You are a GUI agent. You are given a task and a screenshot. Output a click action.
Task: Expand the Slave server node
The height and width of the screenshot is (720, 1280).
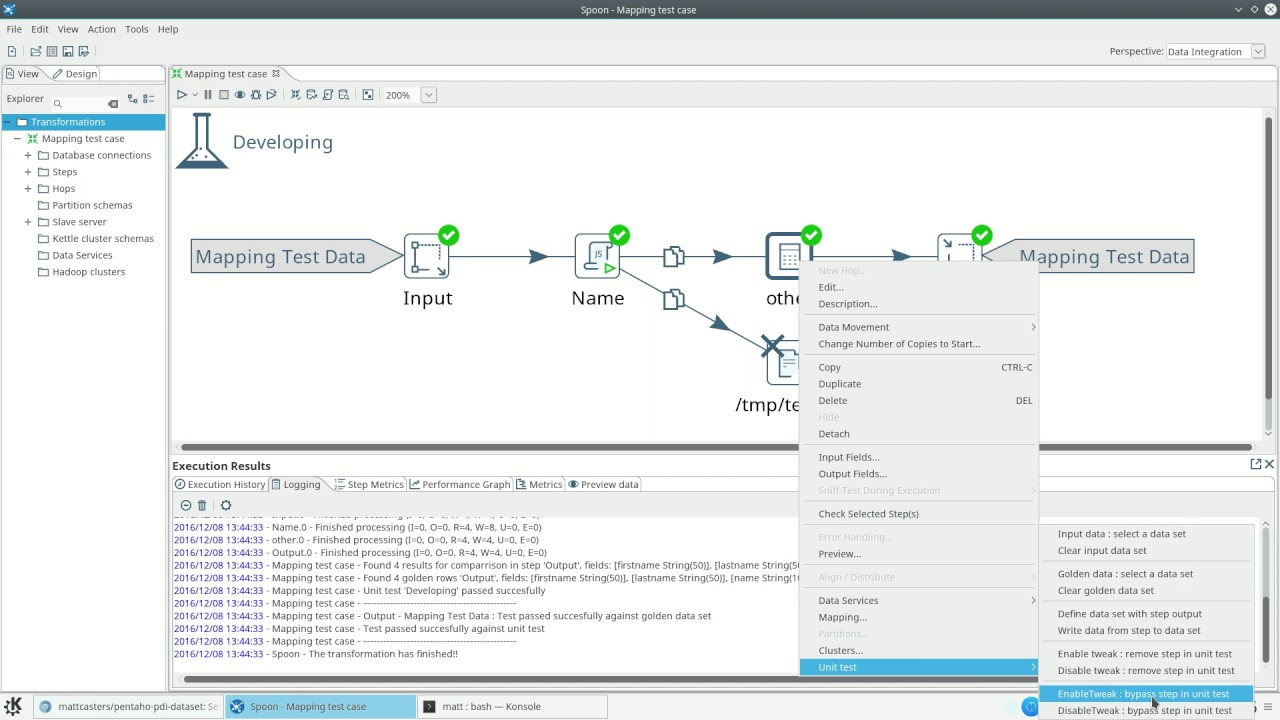[28, 222]
